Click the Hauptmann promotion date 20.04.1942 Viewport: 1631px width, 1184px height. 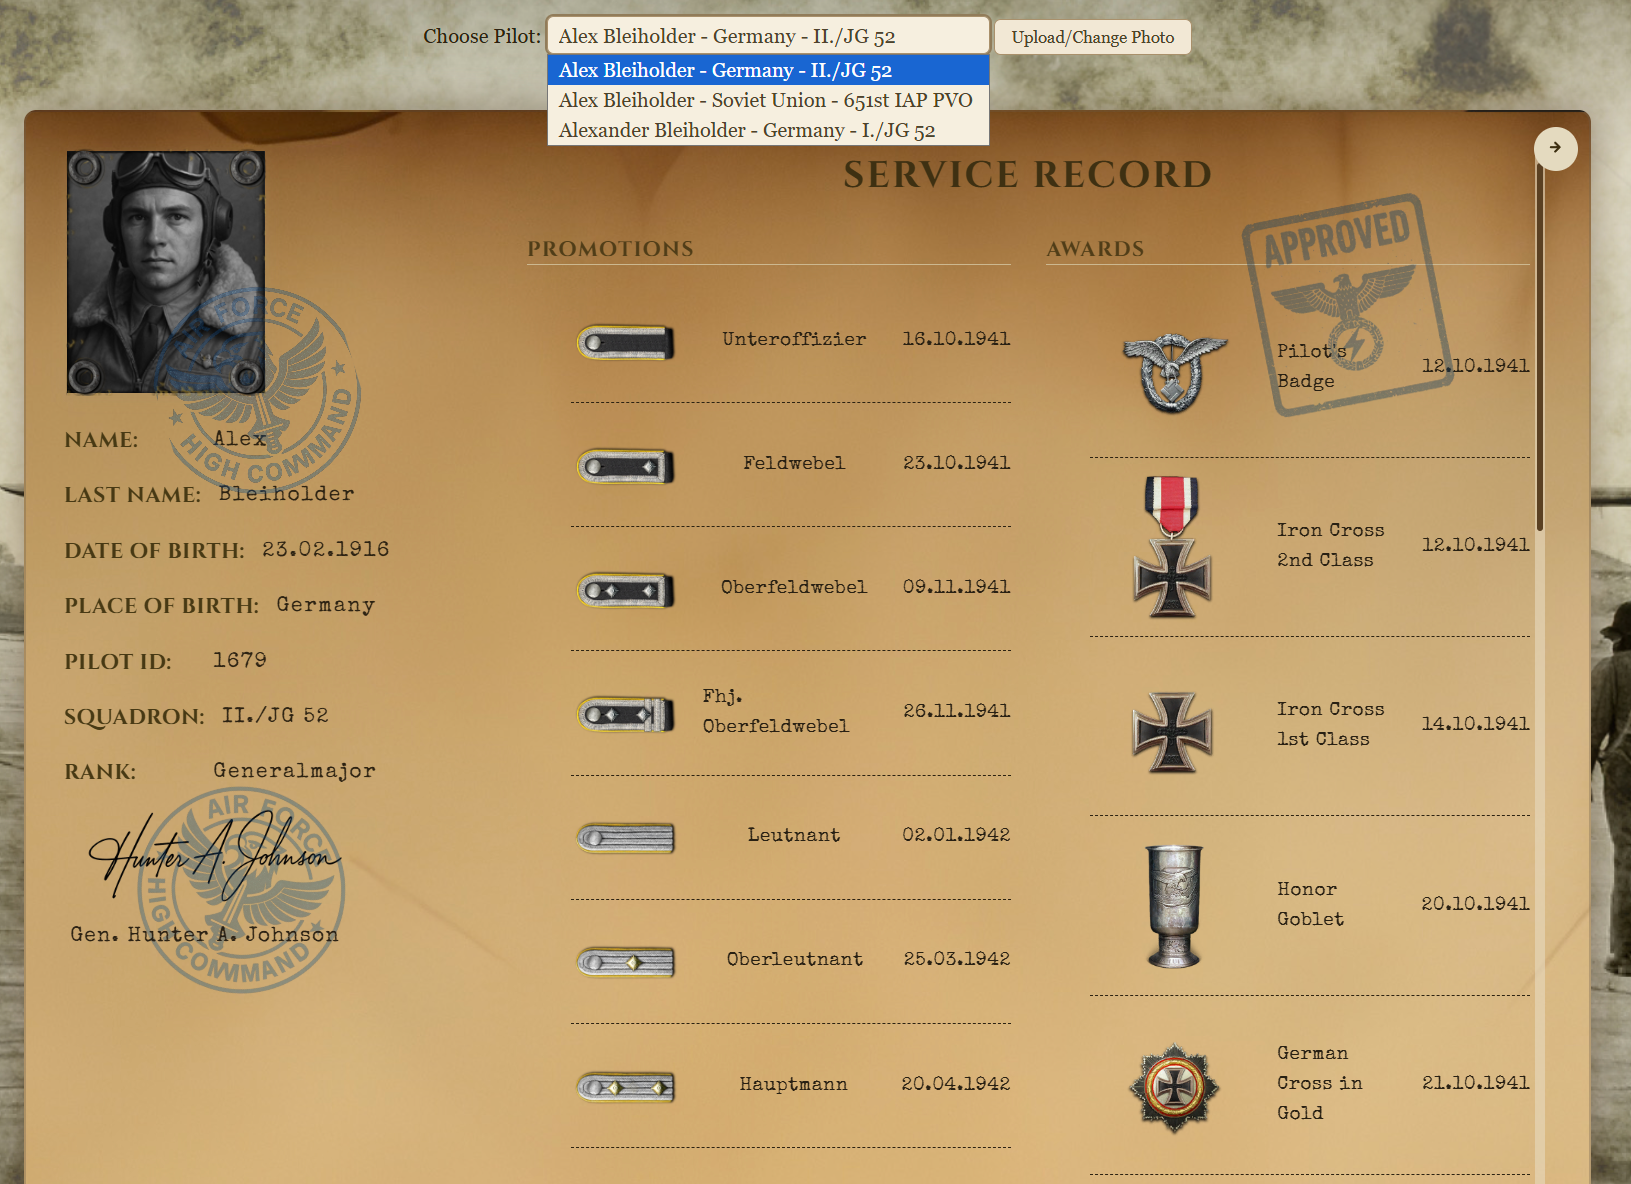pyautogui.click(x=956, y=1084)
